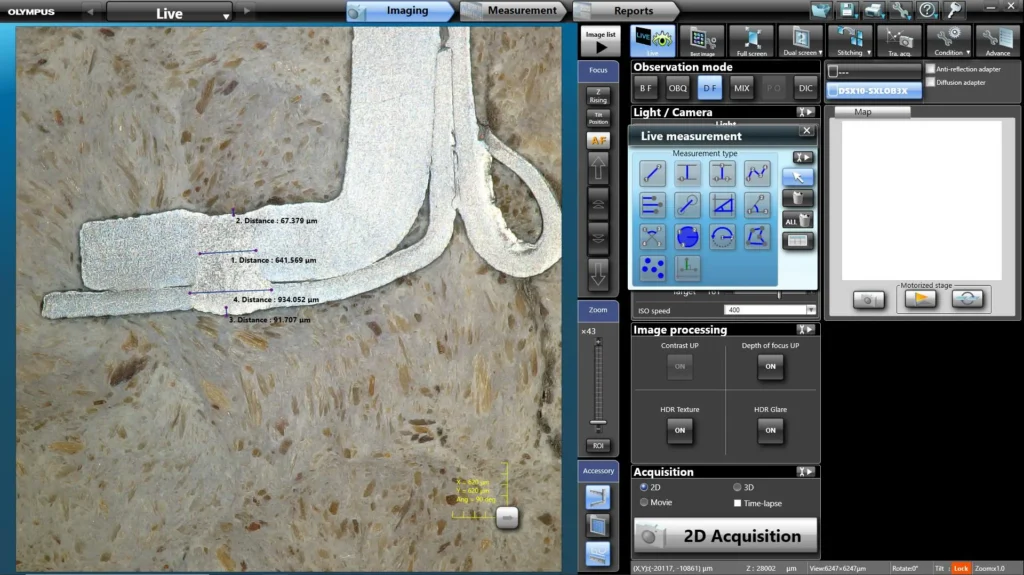Enable the Diffusion adapter checkbox
The height and width of the screenshot is (575, 1024).
pyautogui.click(x=931, y=82)
